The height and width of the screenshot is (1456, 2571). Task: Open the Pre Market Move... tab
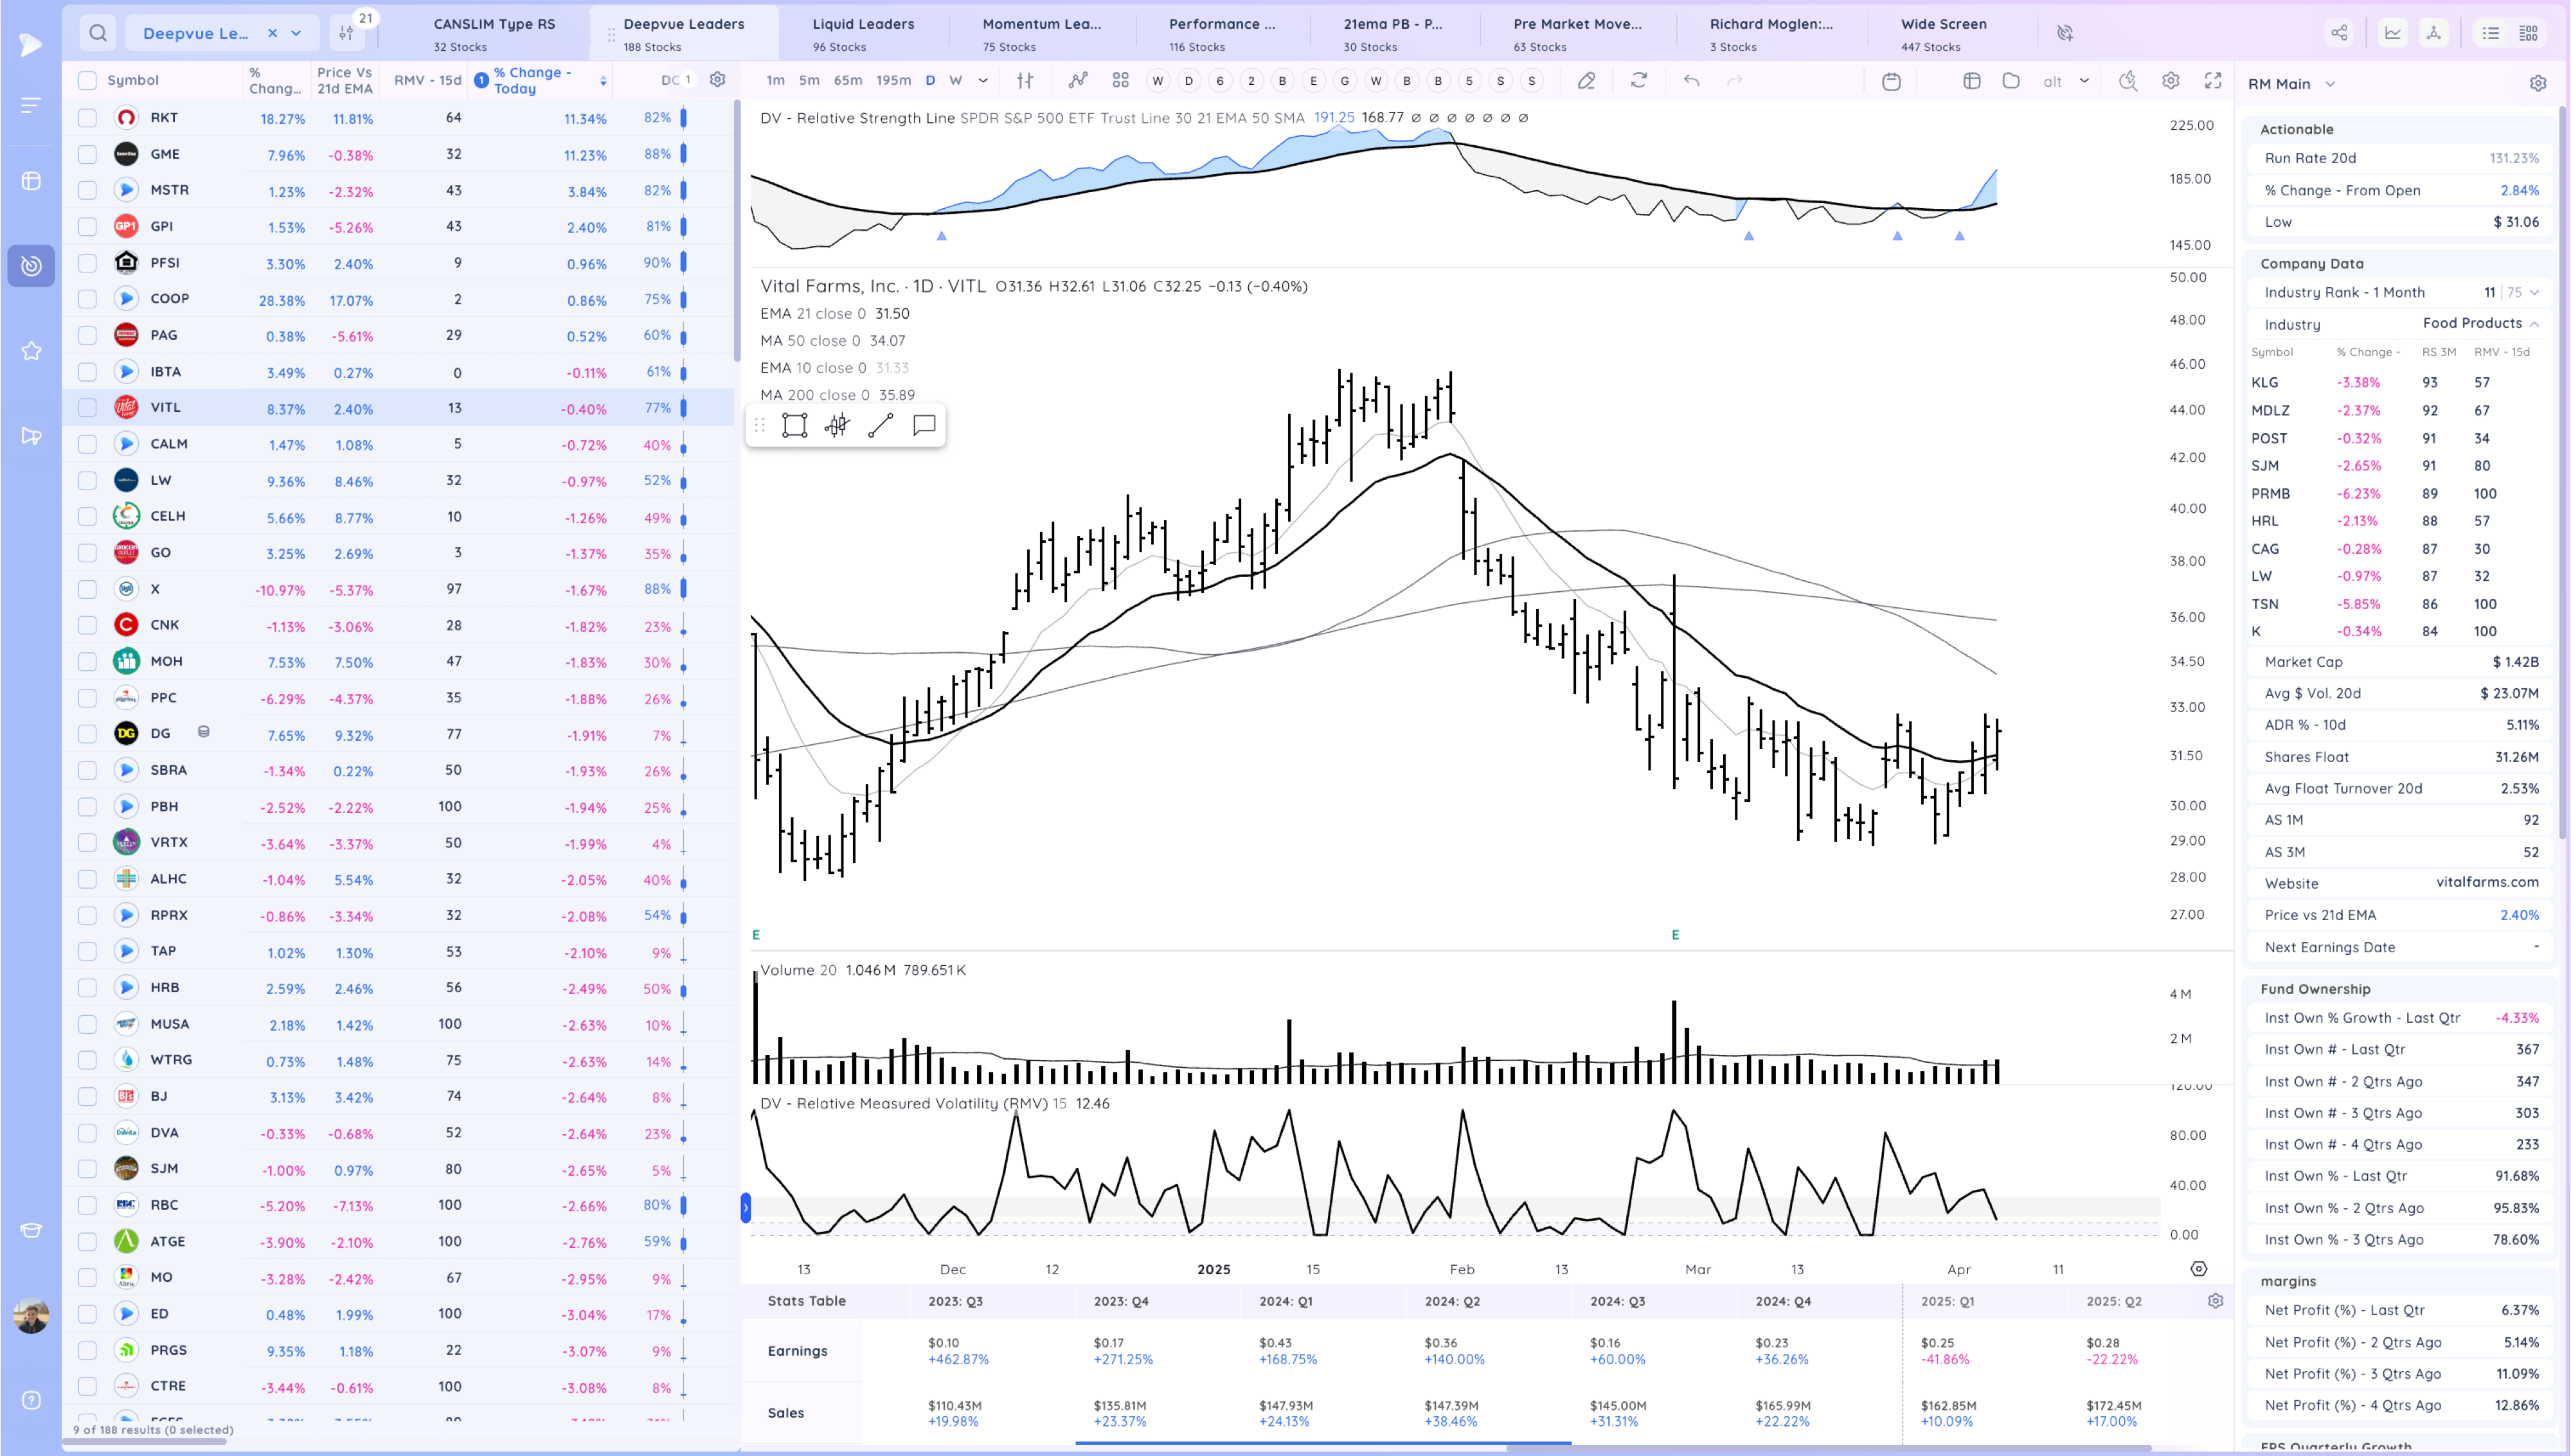[1576, 34]
